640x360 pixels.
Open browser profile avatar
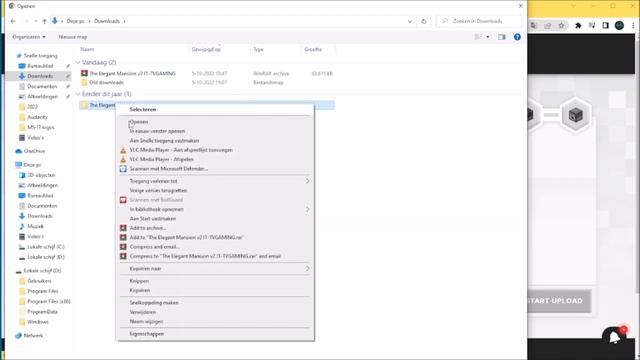(619, 25)
